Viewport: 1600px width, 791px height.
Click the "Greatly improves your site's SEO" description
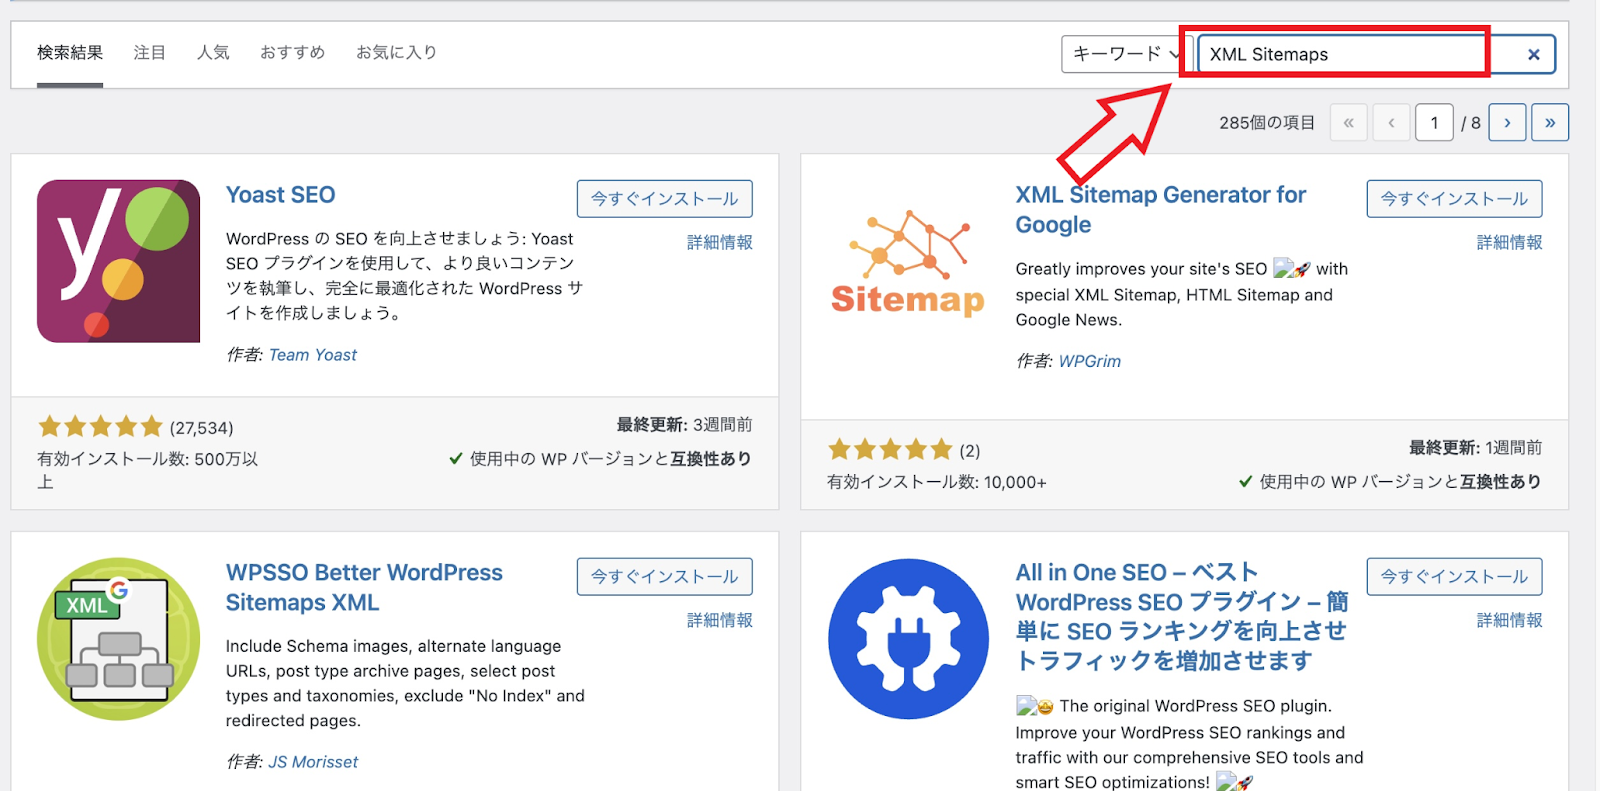(x=1182, y=295)
